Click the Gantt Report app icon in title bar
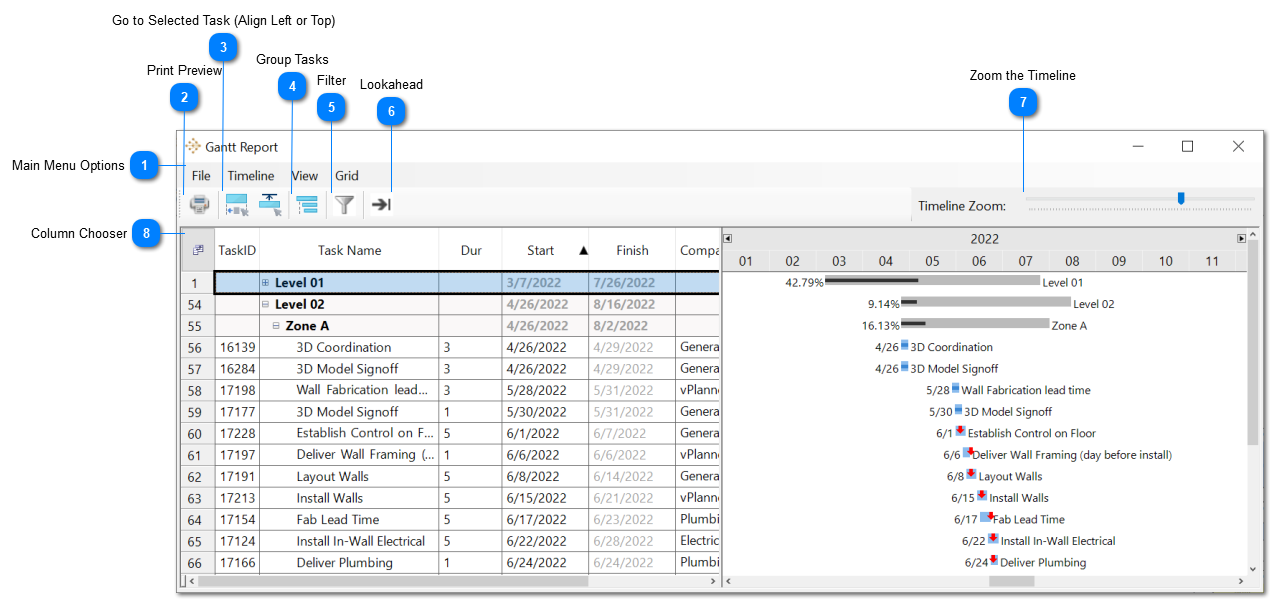 (193, 147)
